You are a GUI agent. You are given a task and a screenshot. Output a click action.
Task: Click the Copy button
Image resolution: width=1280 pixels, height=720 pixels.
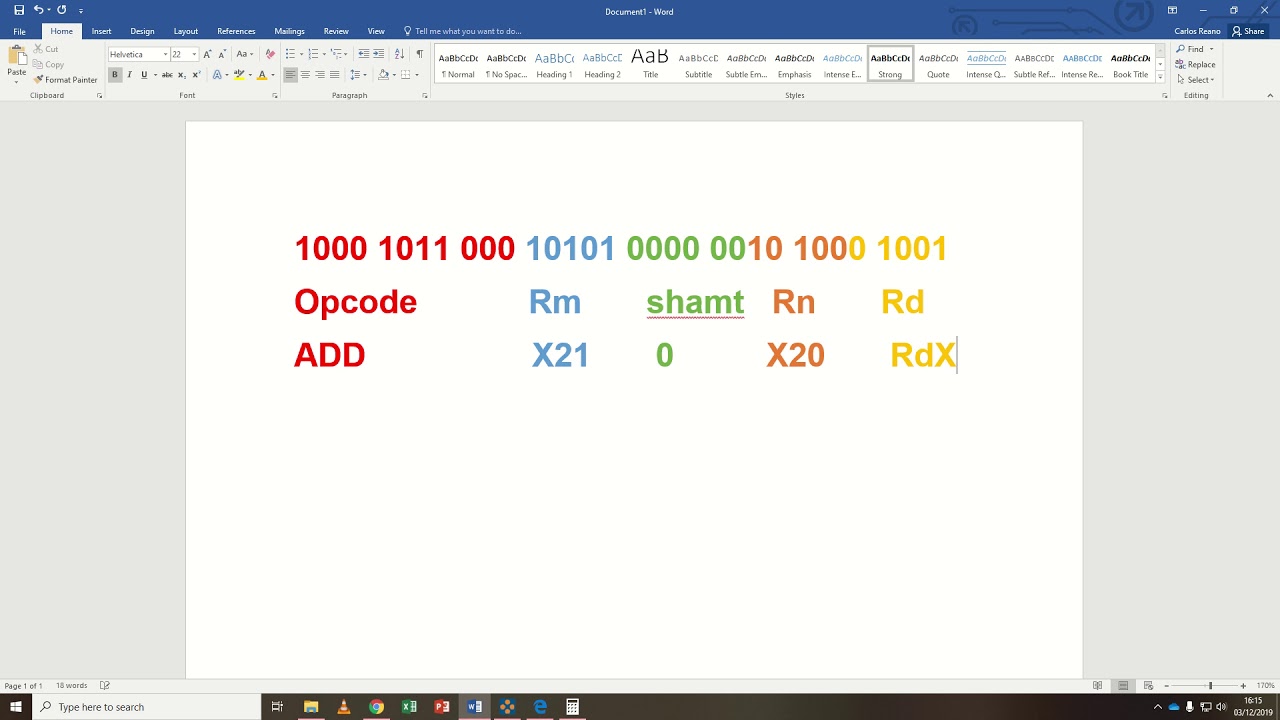tap(49, 65)
